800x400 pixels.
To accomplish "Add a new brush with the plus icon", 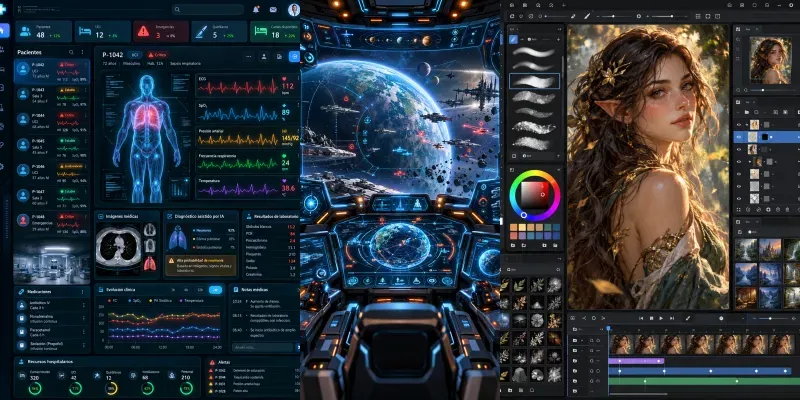I will (x=558, y=39).
